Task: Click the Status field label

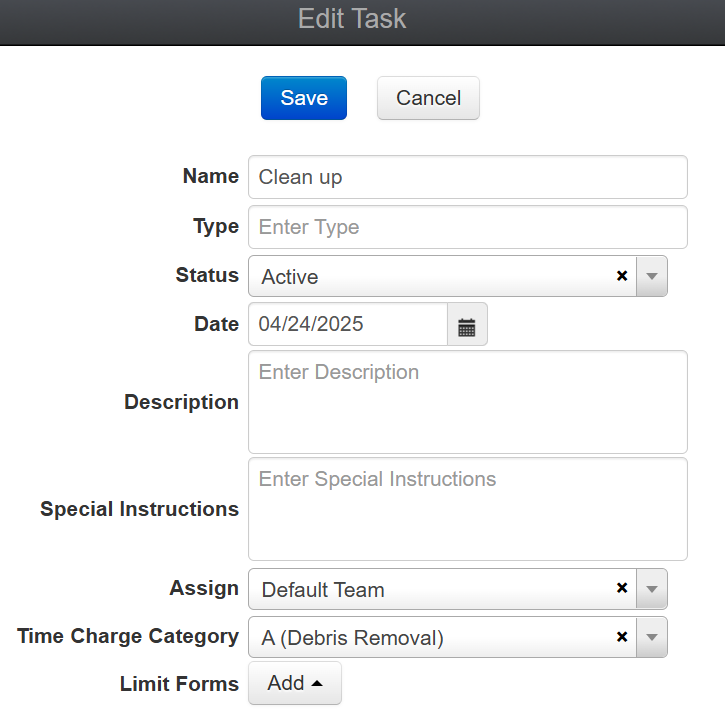Action: click(207, 275)
